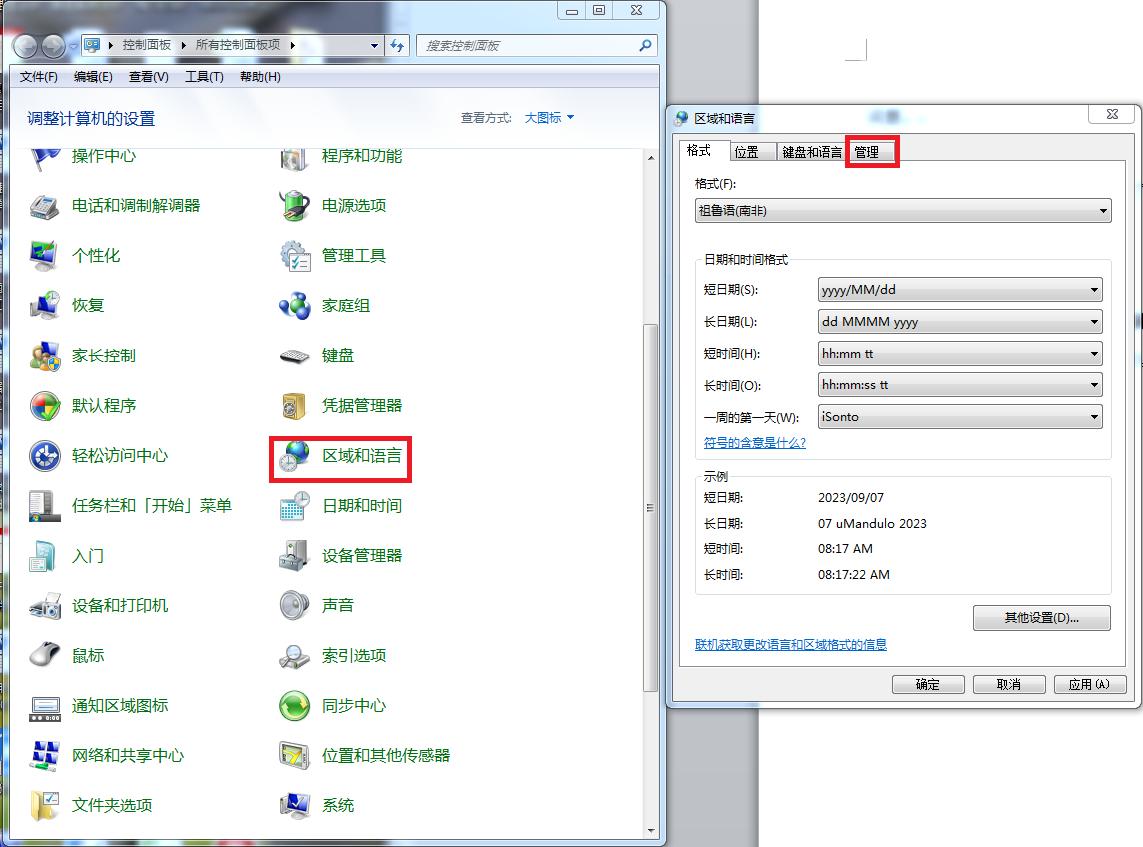This screenshot has width=1143, height=847.
Task: Go back with the Back arrow button
Action: [26, 47]
